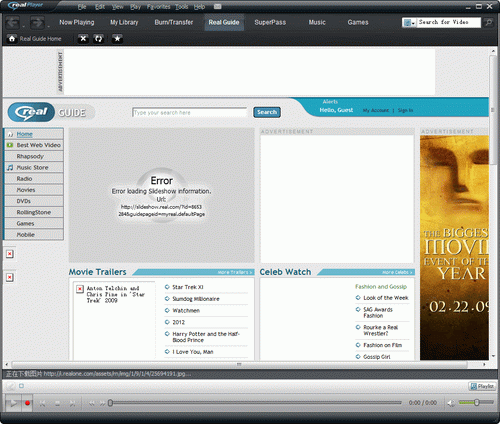This screenshot has width=500, height=424.
Task: Click the vertical scrollbar of the page
Action: (x=493, y=110)
